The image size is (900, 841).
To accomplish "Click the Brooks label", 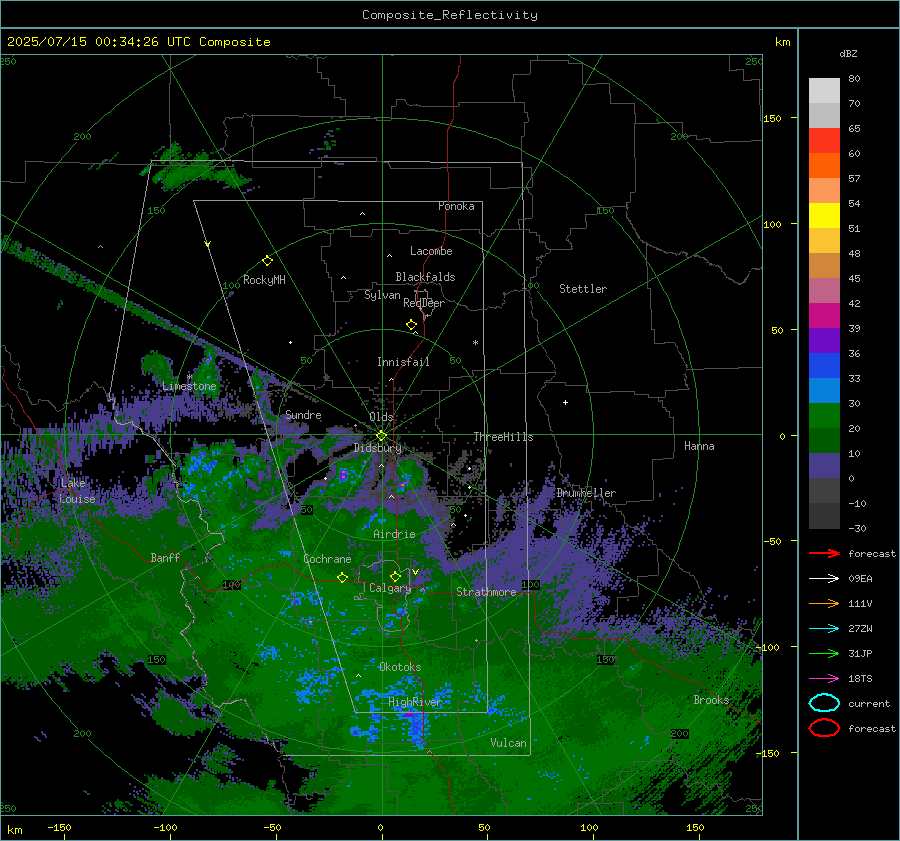I will point(711,700).
